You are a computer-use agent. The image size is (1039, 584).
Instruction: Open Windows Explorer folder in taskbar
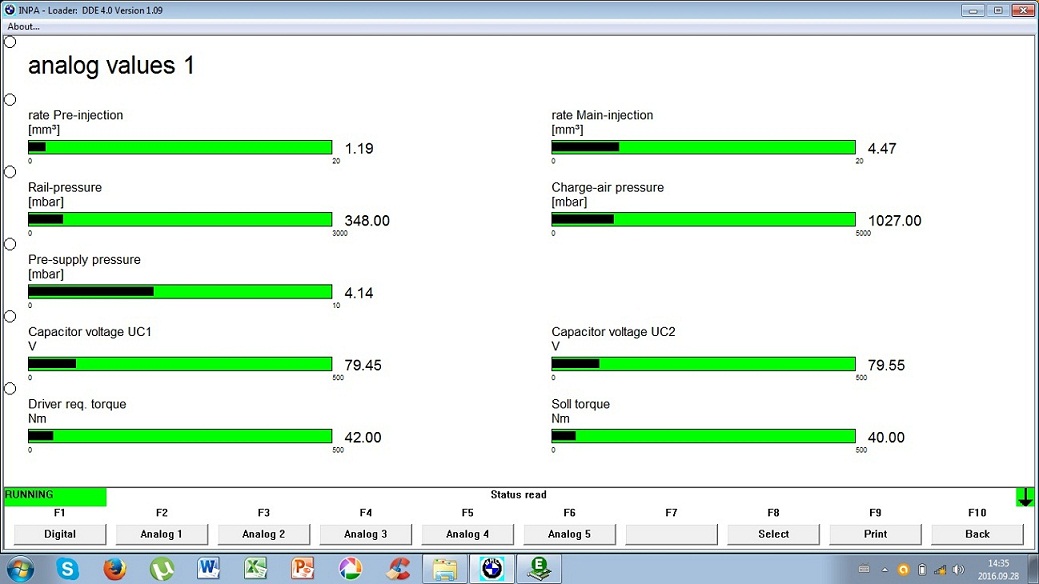[x=444, y=569]
